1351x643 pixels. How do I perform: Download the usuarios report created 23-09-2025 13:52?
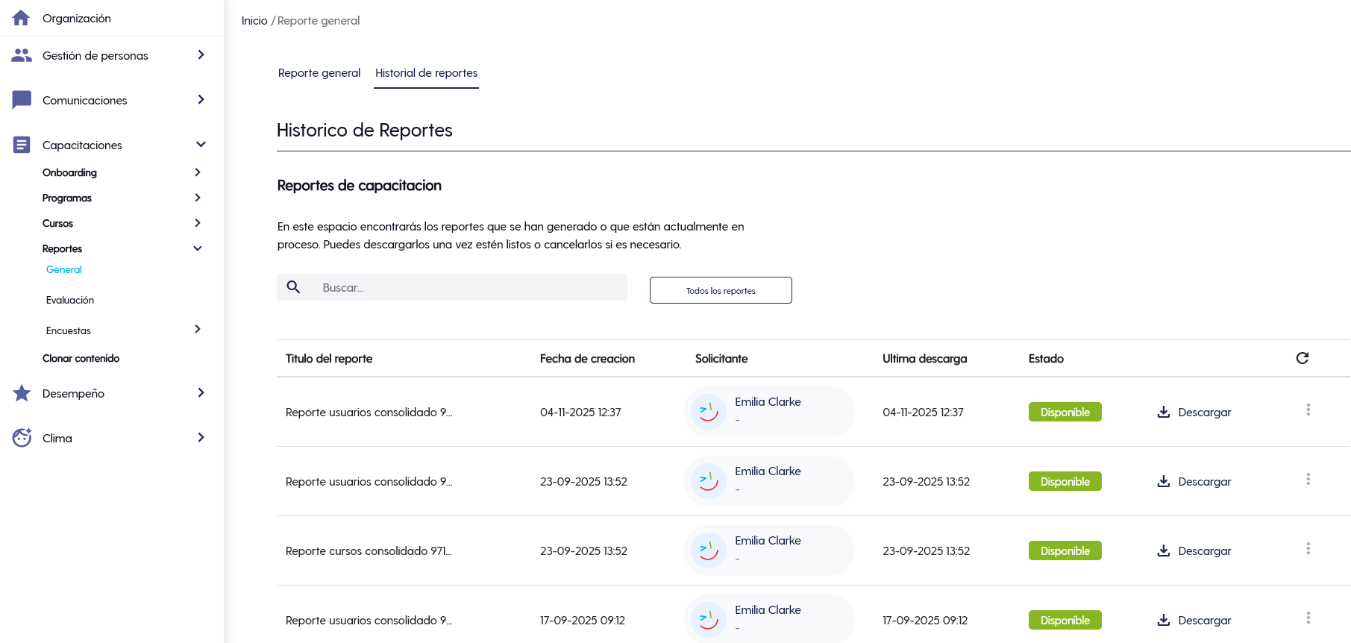click(1194, 481)
